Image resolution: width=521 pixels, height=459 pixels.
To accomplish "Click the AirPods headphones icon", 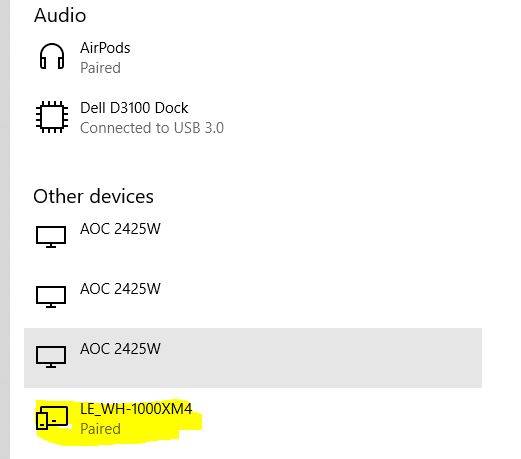I will (52, 56).
